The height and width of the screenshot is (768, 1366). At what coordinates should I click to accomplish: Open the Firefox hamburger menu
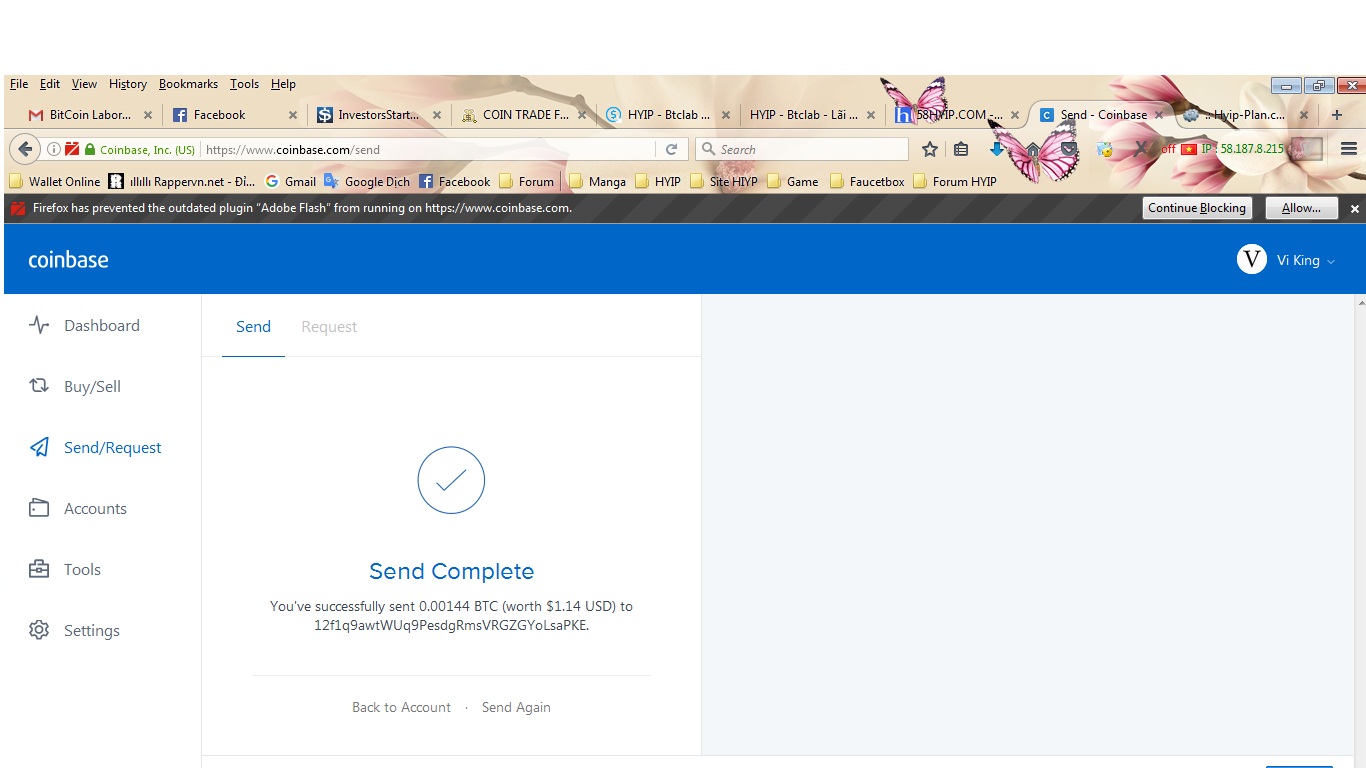[1349, 149]
